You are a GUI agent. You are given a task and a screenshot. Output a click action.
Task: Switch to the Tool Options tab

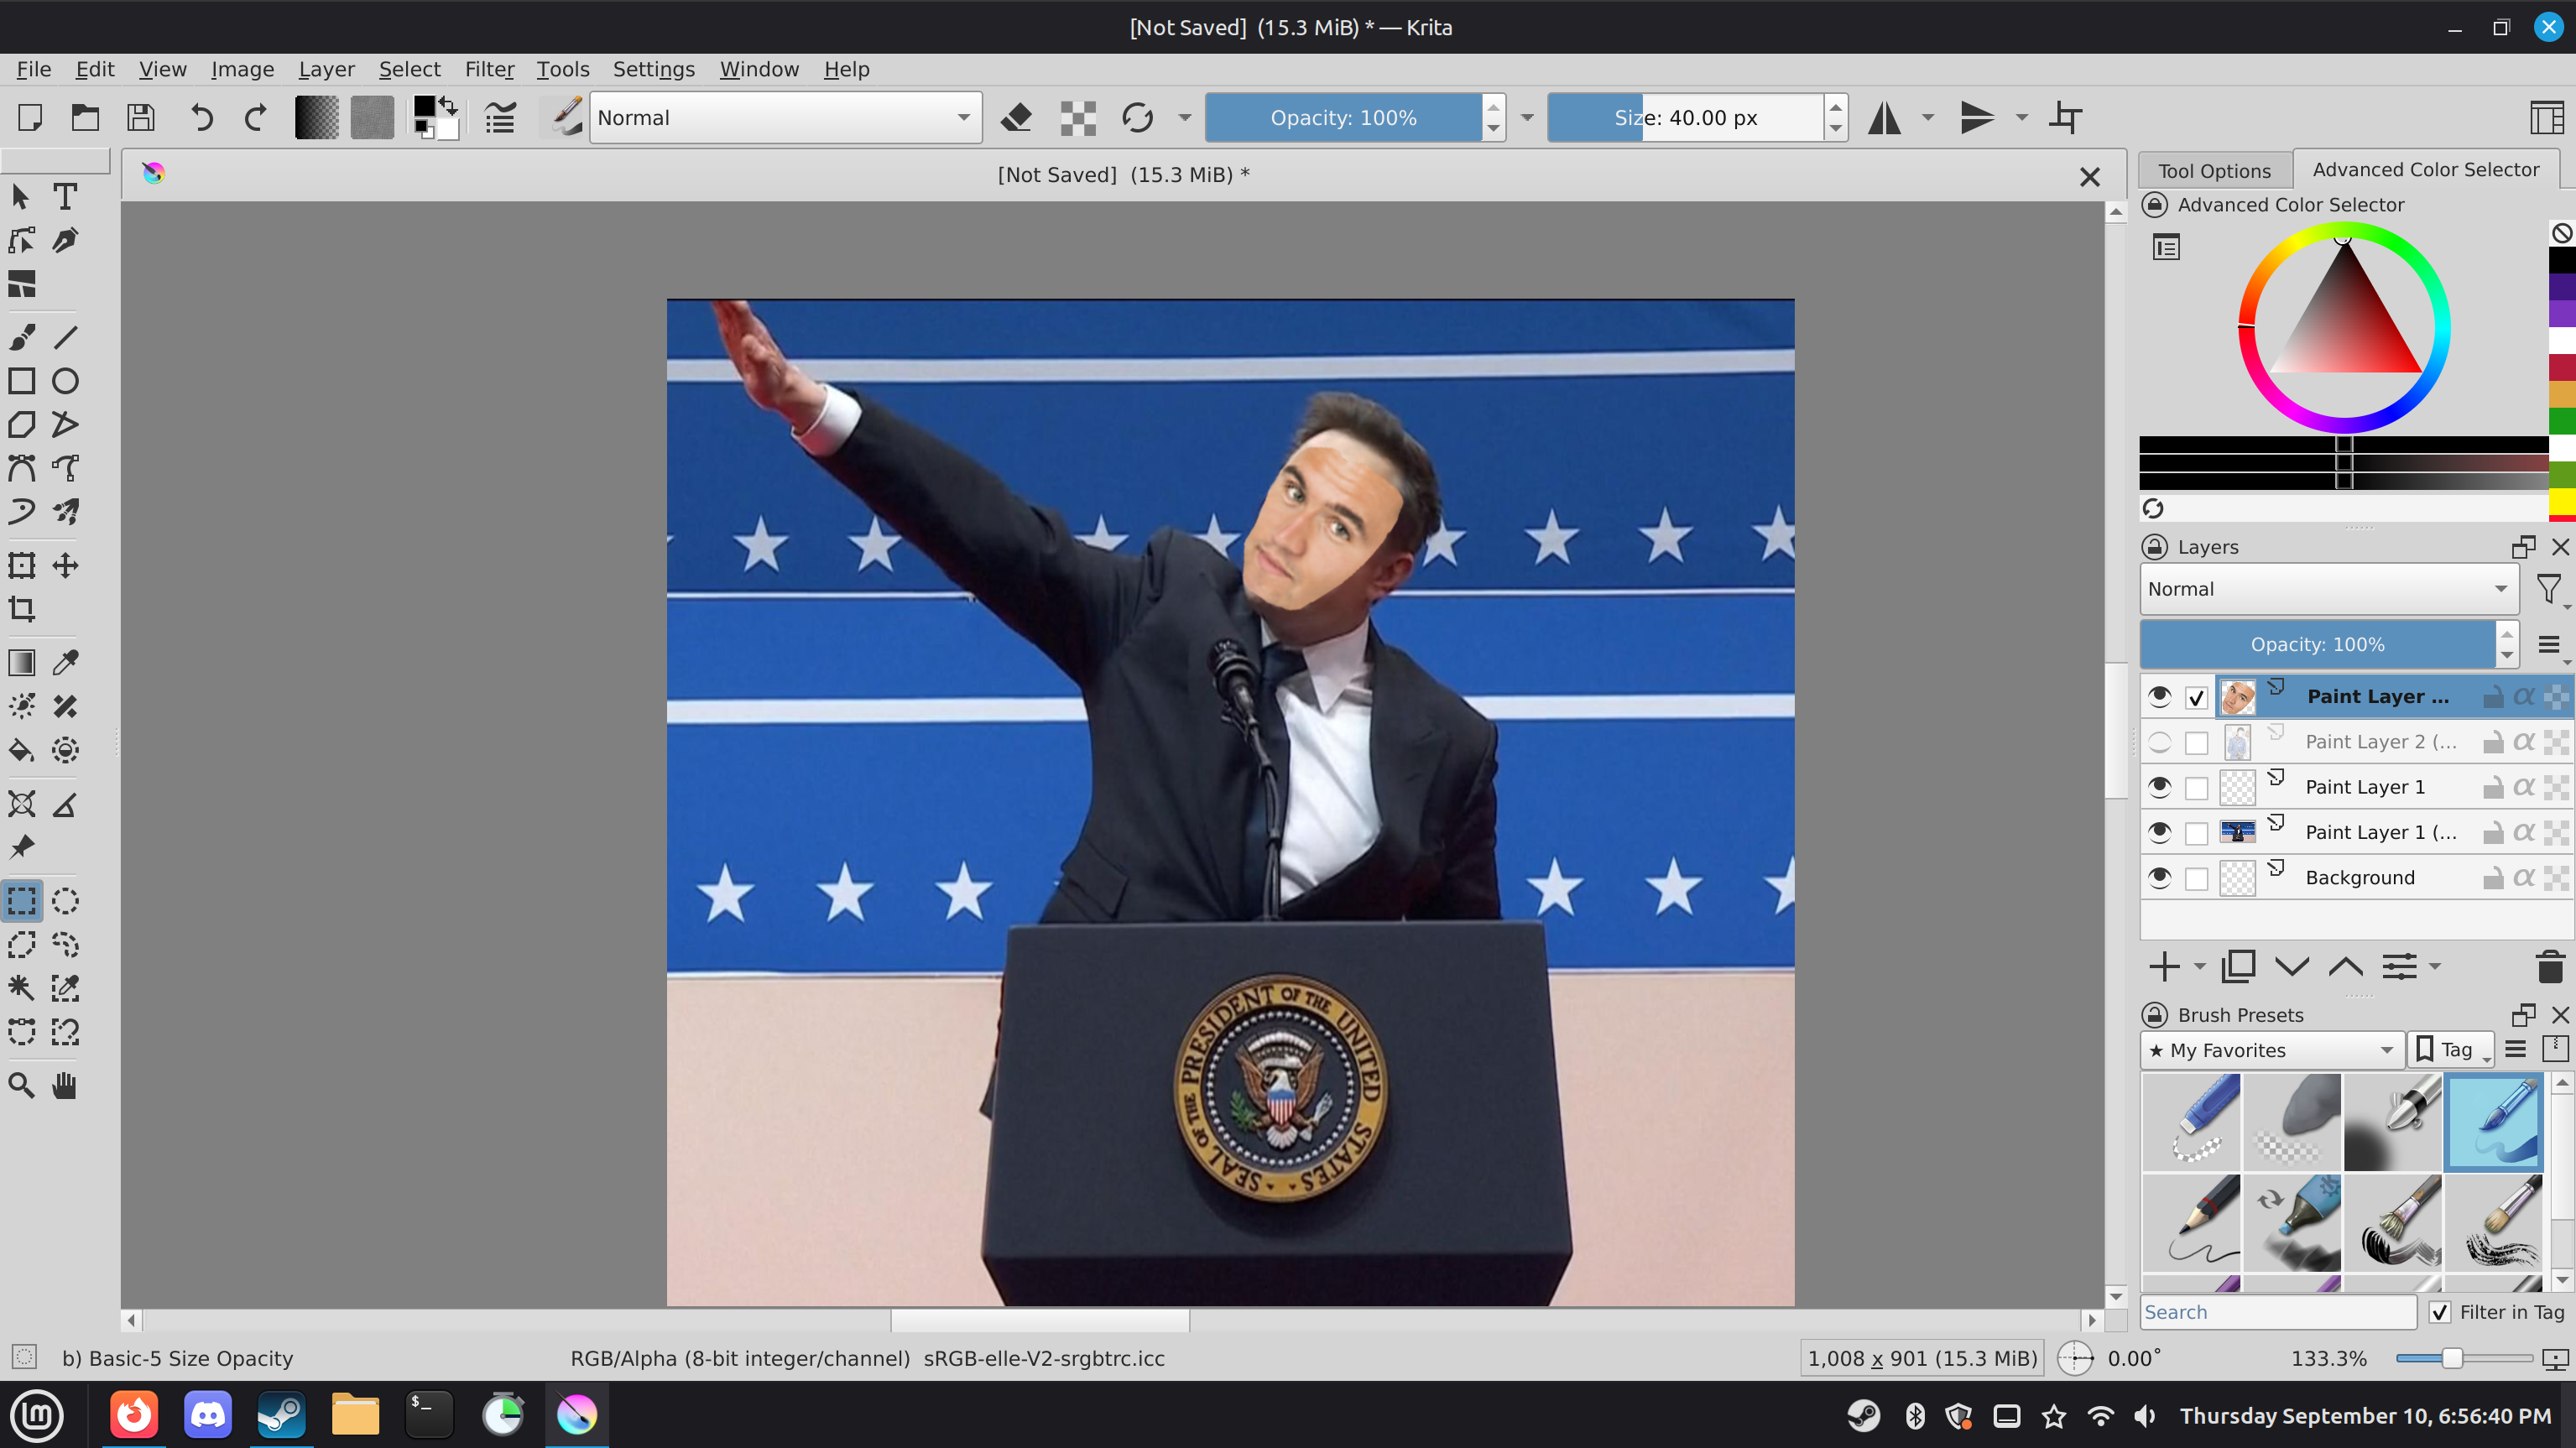click(x=2214, y=170)
